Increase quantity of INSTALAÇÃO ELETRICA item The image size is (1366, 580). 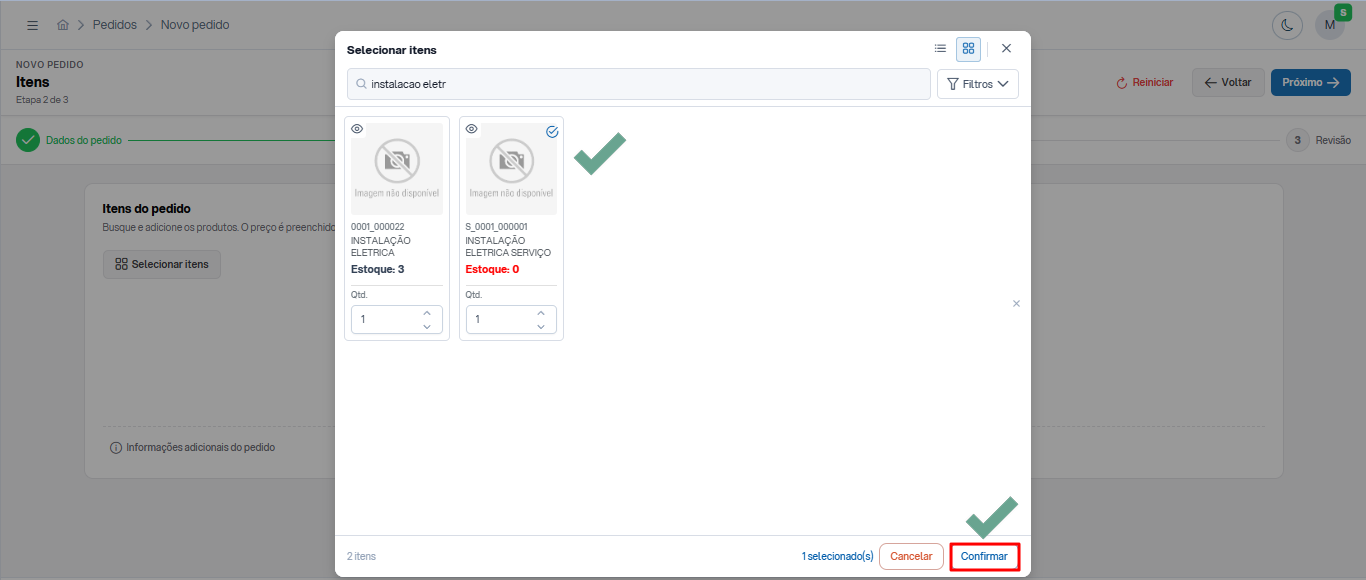pos(427,313)
